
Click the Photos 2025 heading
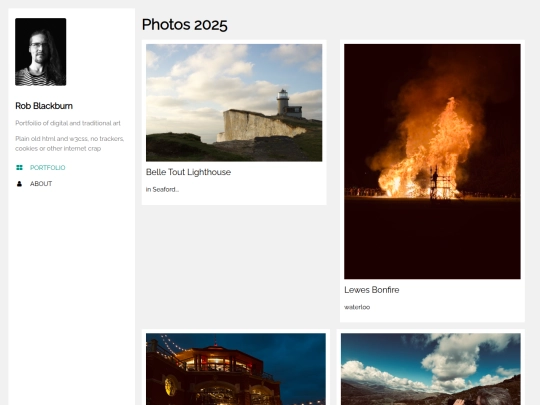point(185,25)
